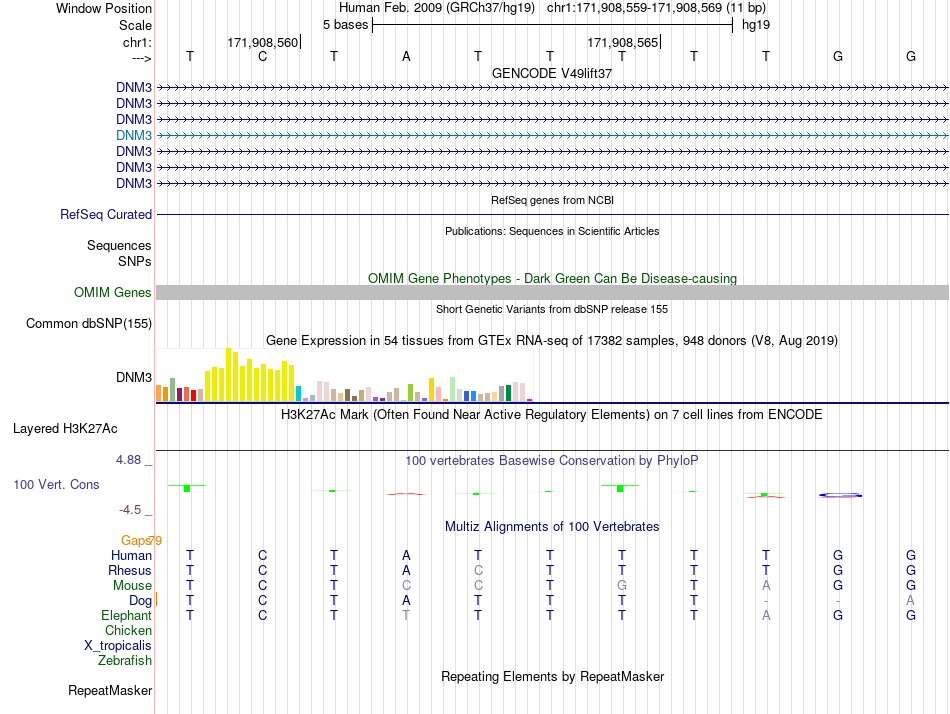Click the chr1: base position label
This screenshot has width=950, height=714.
pyautogui.click(x=137, y=42)
